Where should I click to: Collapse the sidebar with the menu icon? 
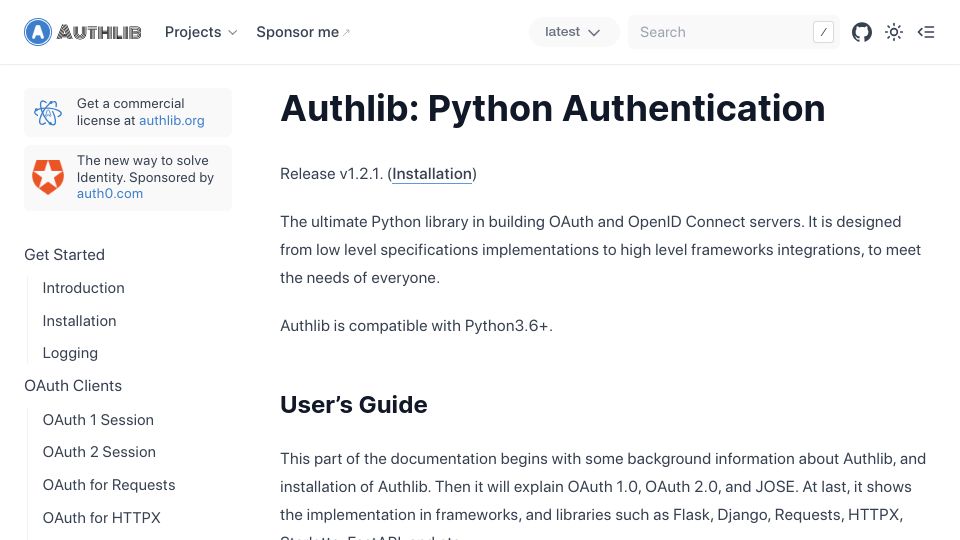(926, 32)
